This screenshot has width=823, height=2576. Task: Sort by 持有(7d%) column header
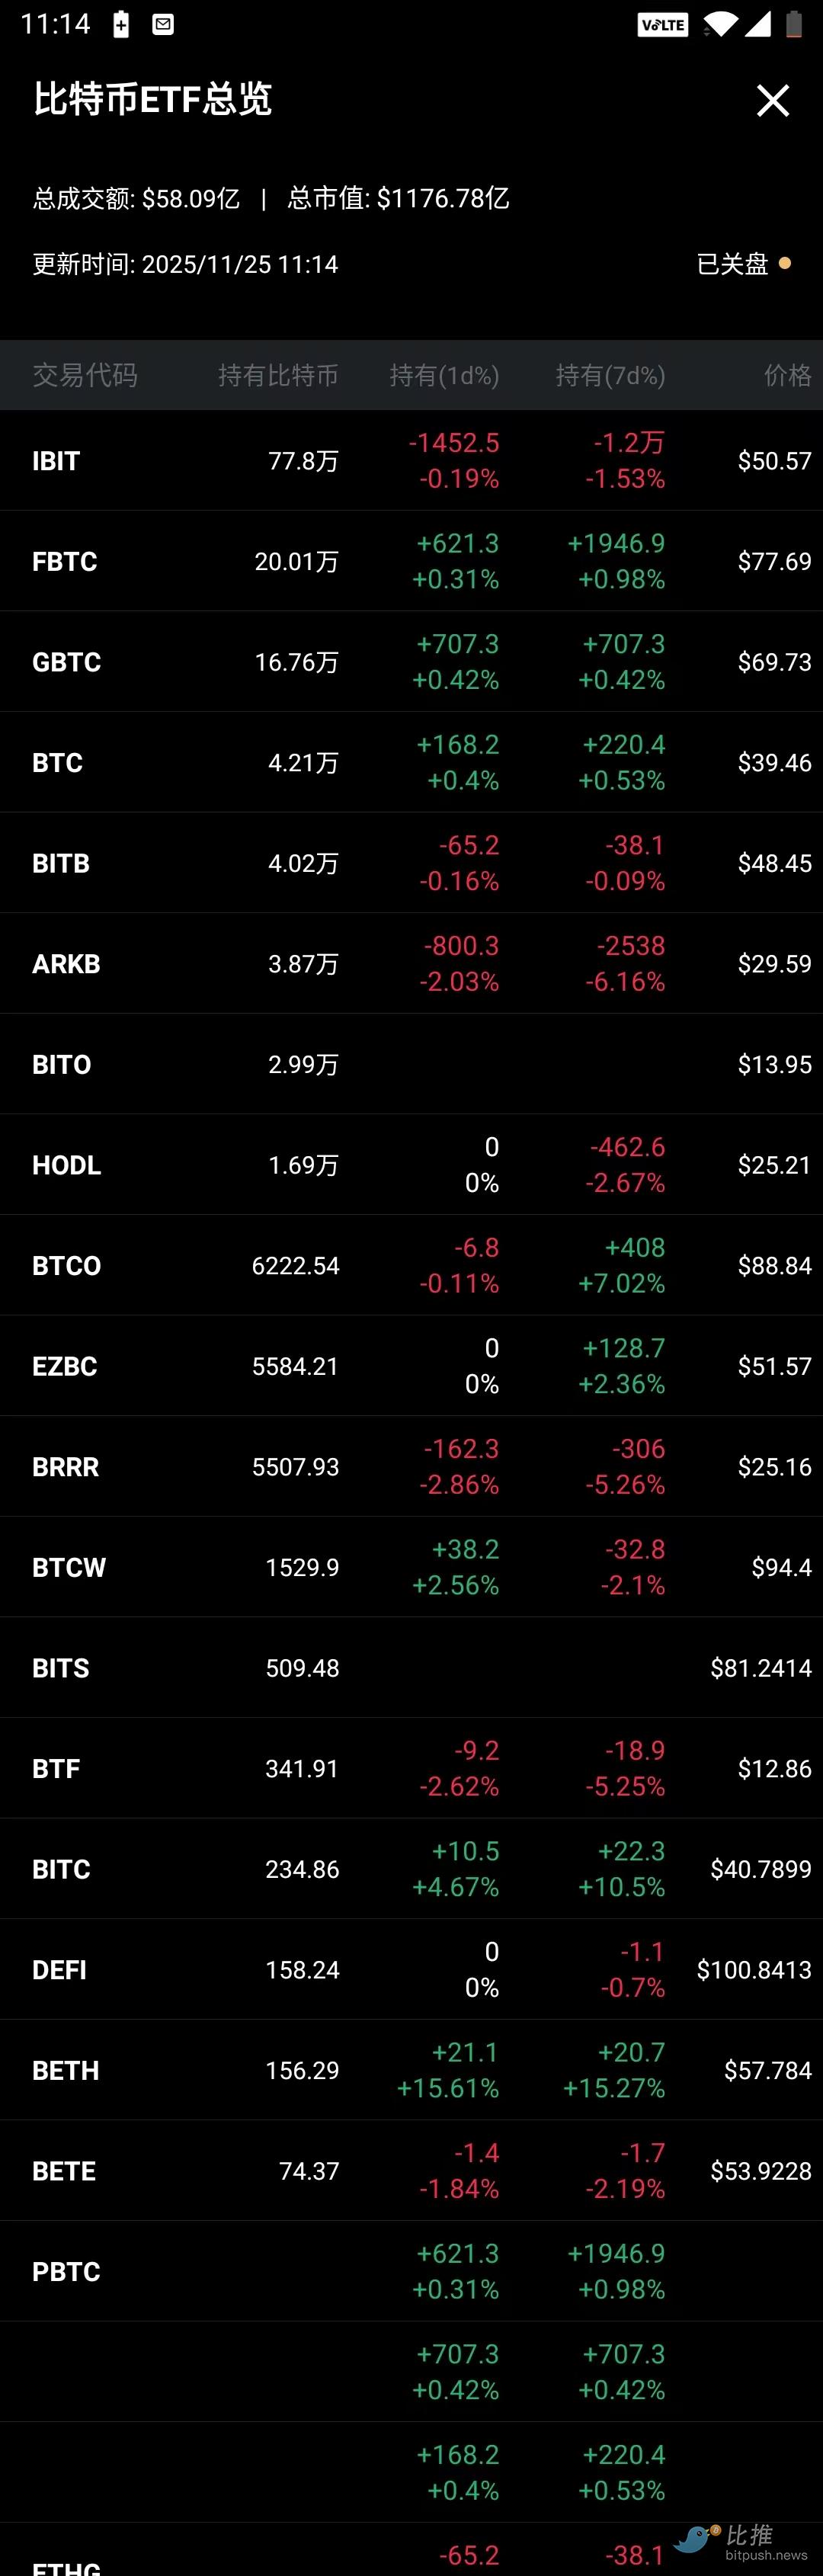pos(610,375)
